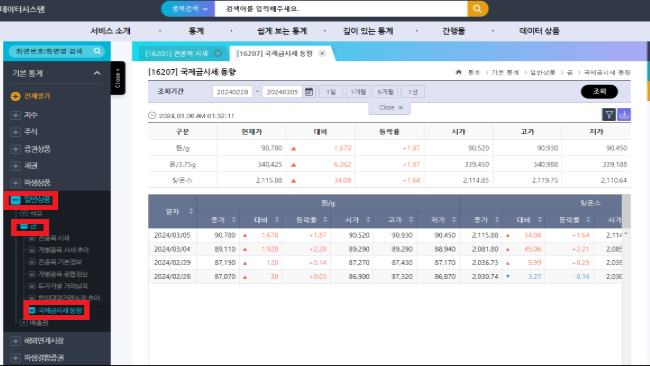
Task: Click the 2024/03/05 date cell
Action: tap(172, 235)
